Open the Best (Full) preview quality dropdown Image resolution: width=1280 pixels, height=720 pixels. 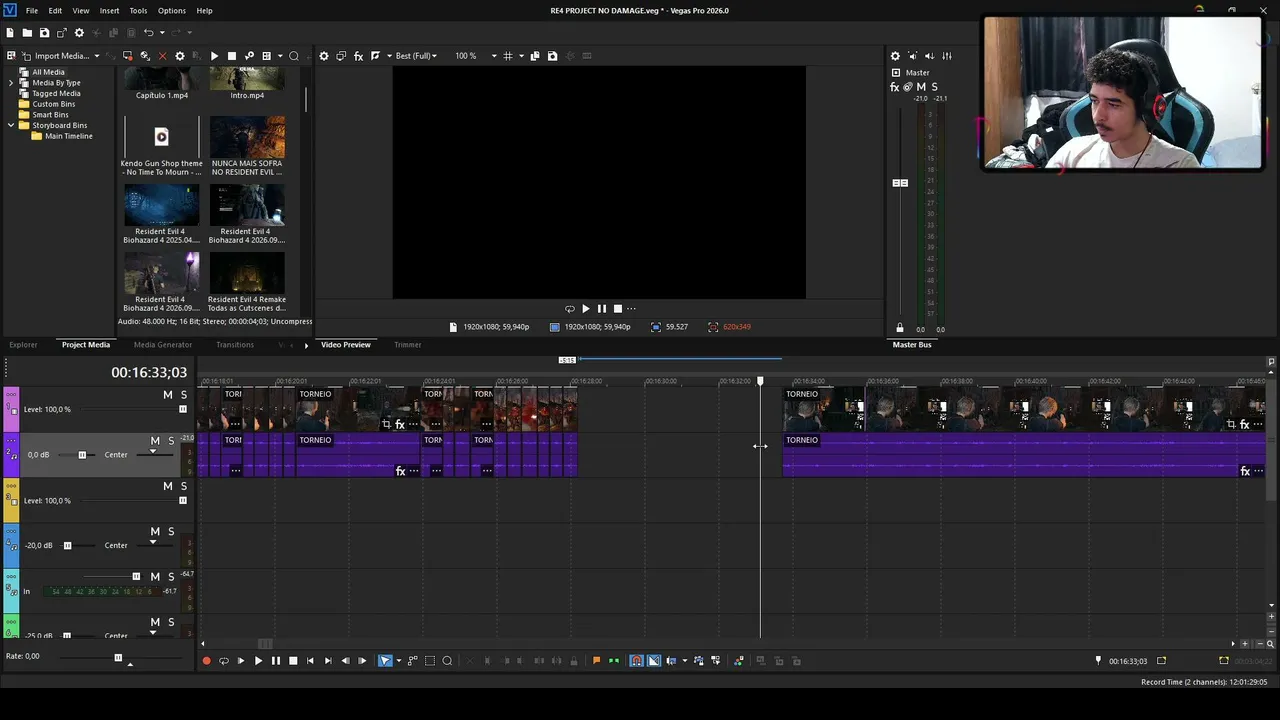416,56
